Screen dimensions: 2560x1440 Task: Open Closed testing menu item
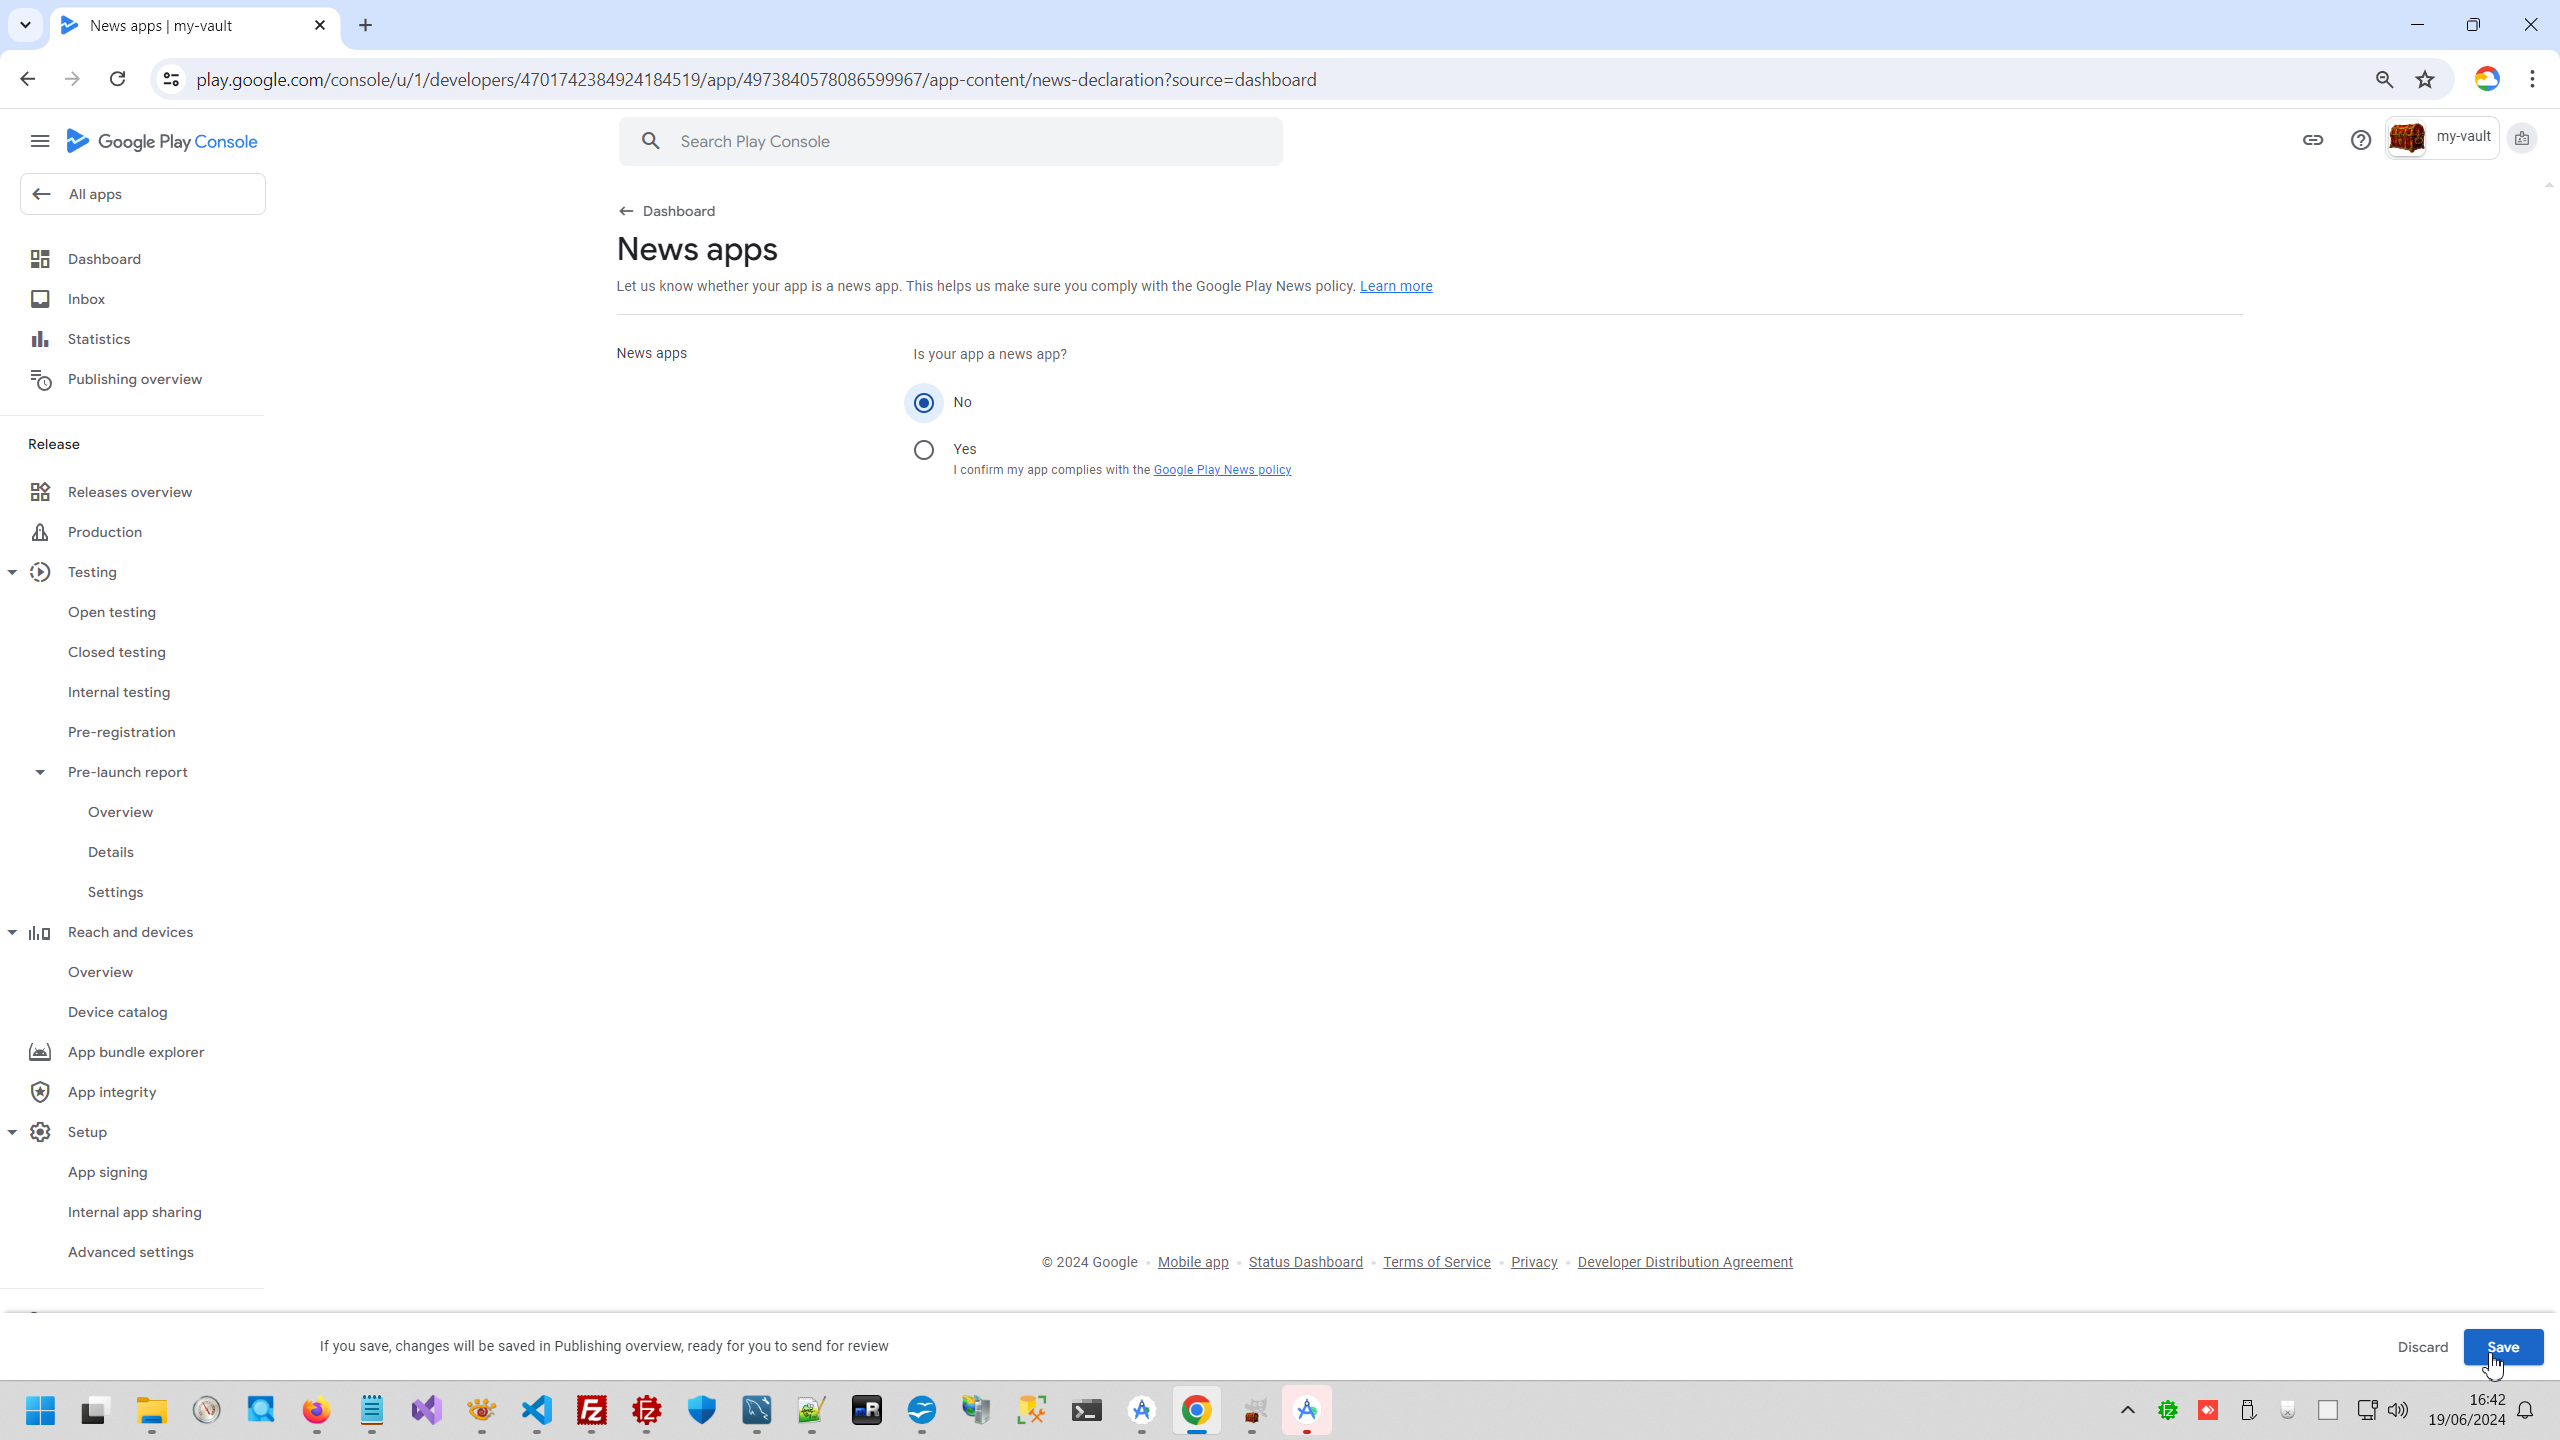pos(116,652)
